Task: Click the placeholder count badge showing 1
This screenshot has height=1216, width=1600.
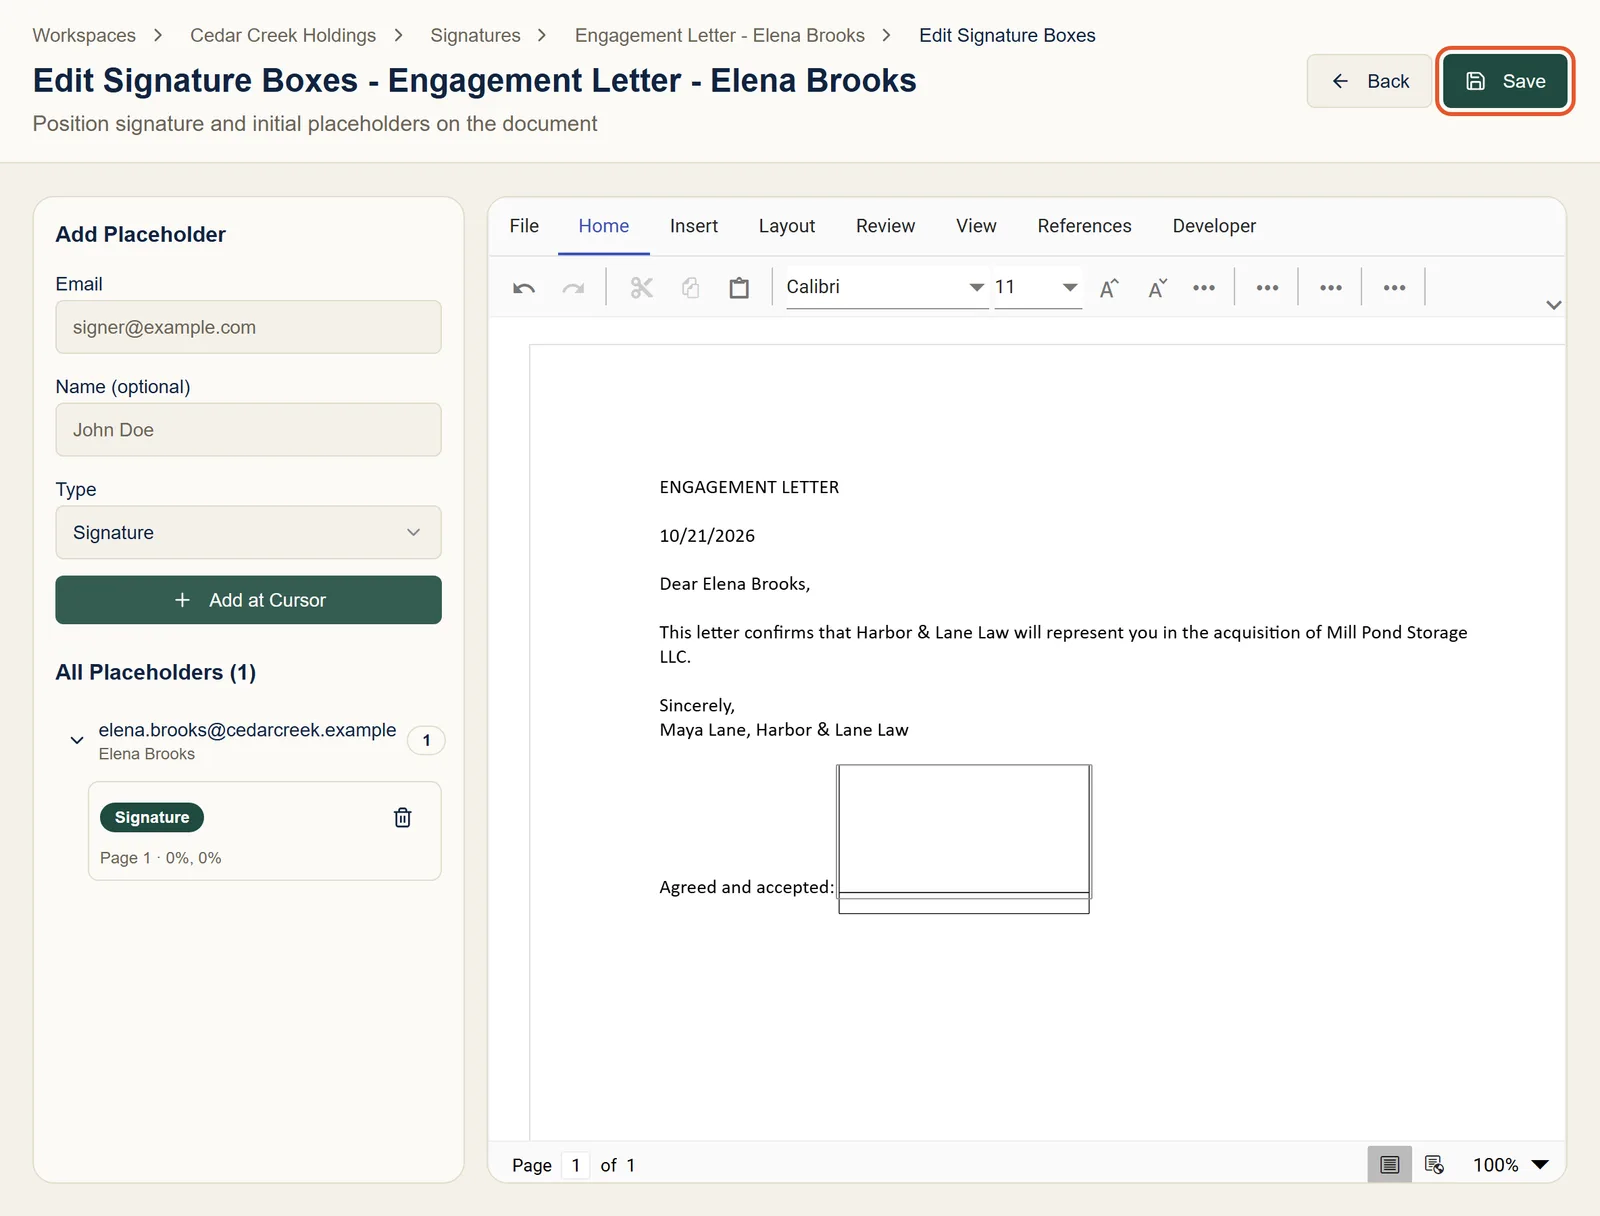Action: point(426,741)
